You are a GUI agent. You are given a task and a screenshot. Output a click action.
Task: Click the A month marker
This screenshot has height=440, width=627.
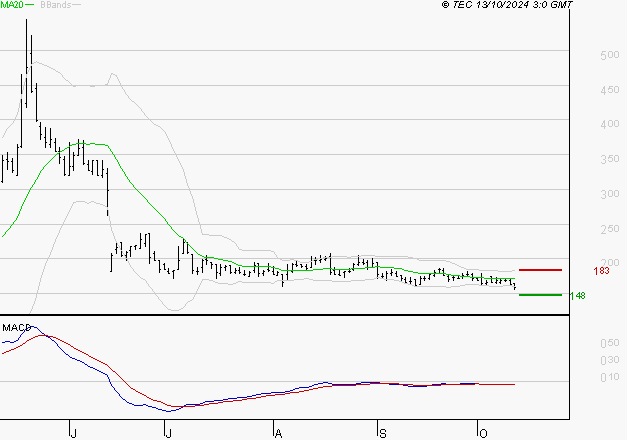click(278, 434)
